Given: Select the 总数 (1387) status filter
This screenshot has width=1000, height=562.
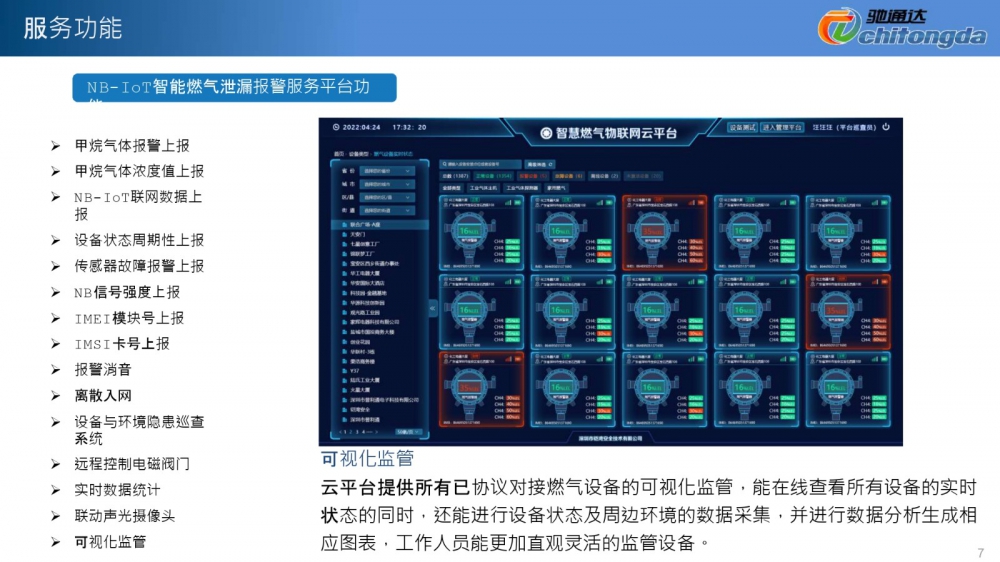Looking at the screenshot, I should click(455, 176).
